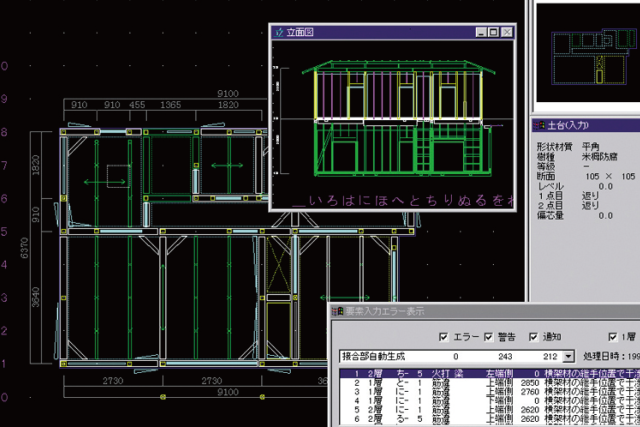Click the 土台(入力) panel title icon
This screenshot has height=427, width=640.
click(540, 125)
